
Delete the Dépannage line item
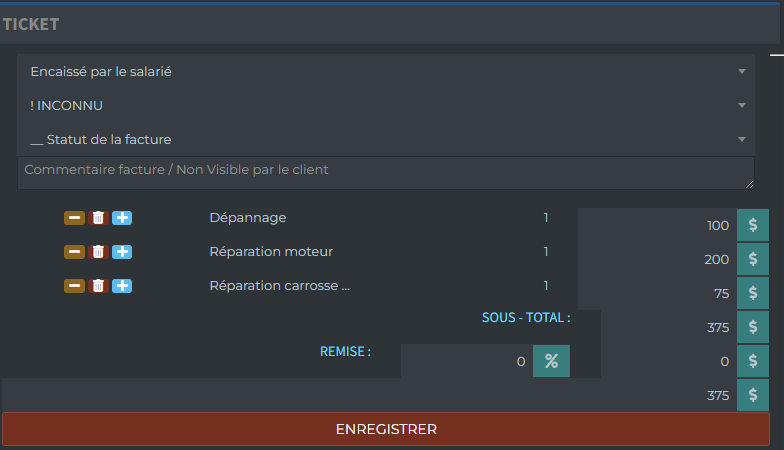point(98,218)
